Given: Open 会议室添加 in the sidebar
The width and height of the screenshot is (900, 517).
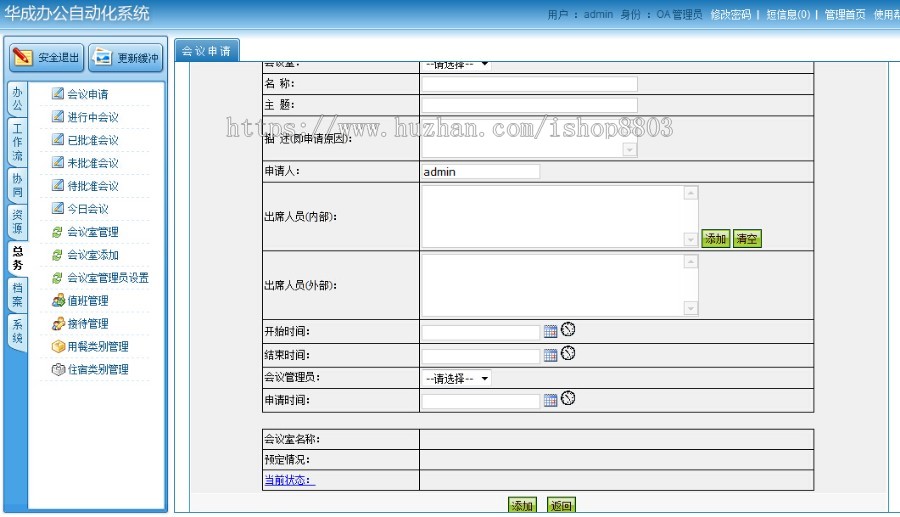Looking at the screenshot, I should click(x=93, y=255).
